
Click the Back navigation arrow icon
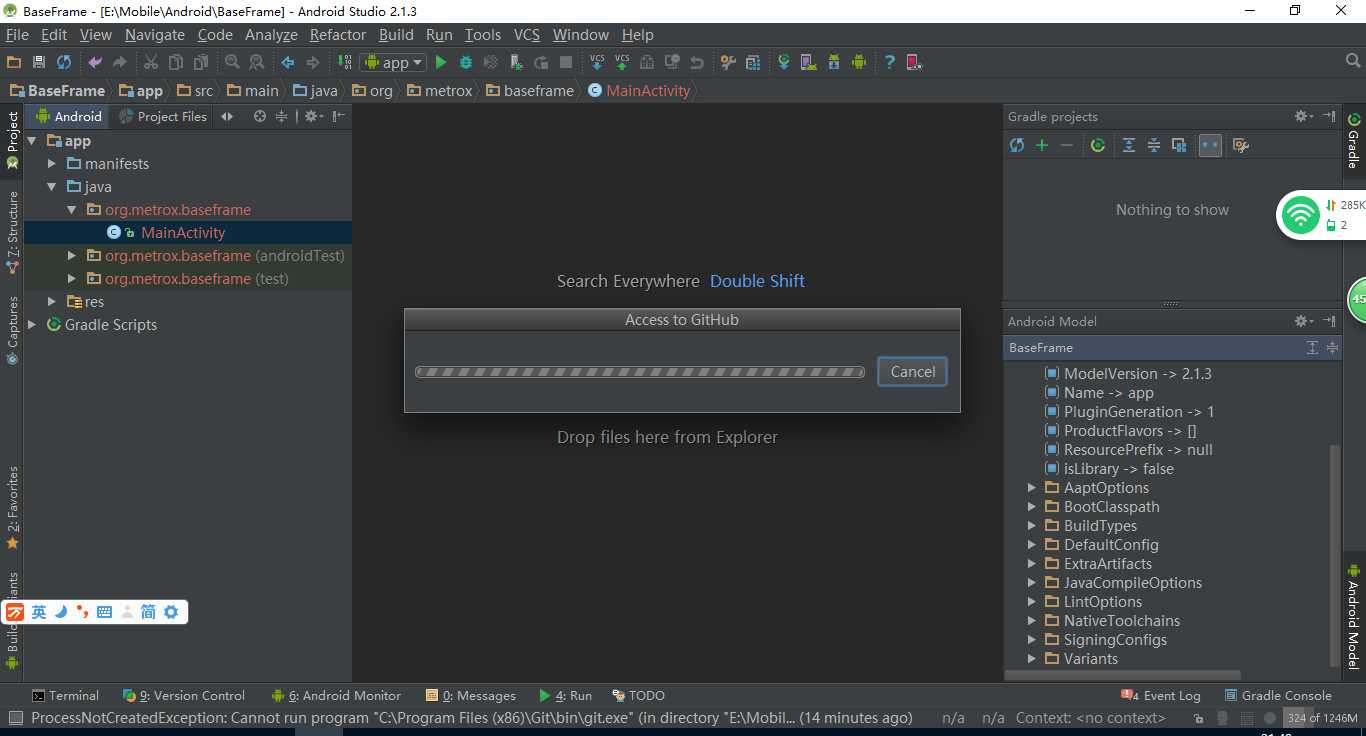click(288, 62)
